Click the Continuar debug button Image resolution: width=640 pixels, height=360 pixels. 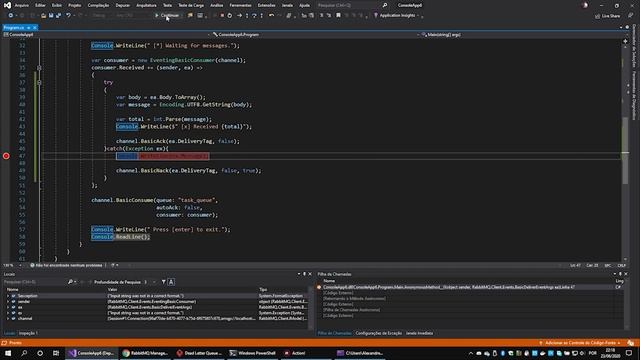(x=167, y=16)
